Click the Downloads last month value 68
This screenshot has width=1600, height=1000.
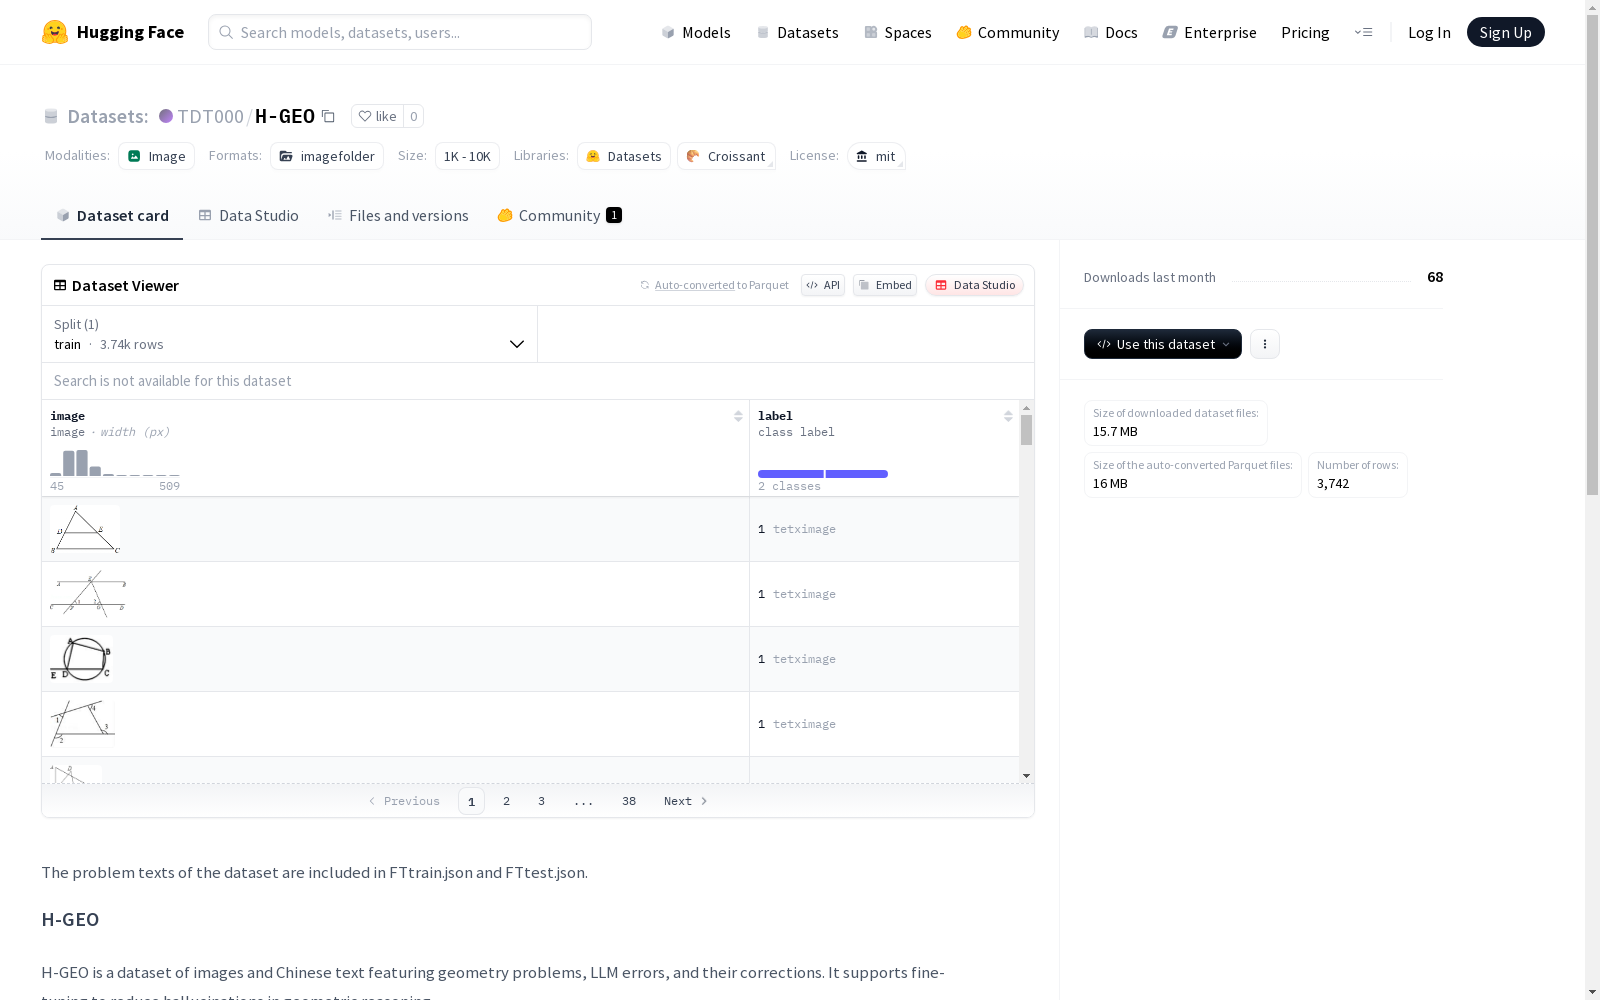1435,277
